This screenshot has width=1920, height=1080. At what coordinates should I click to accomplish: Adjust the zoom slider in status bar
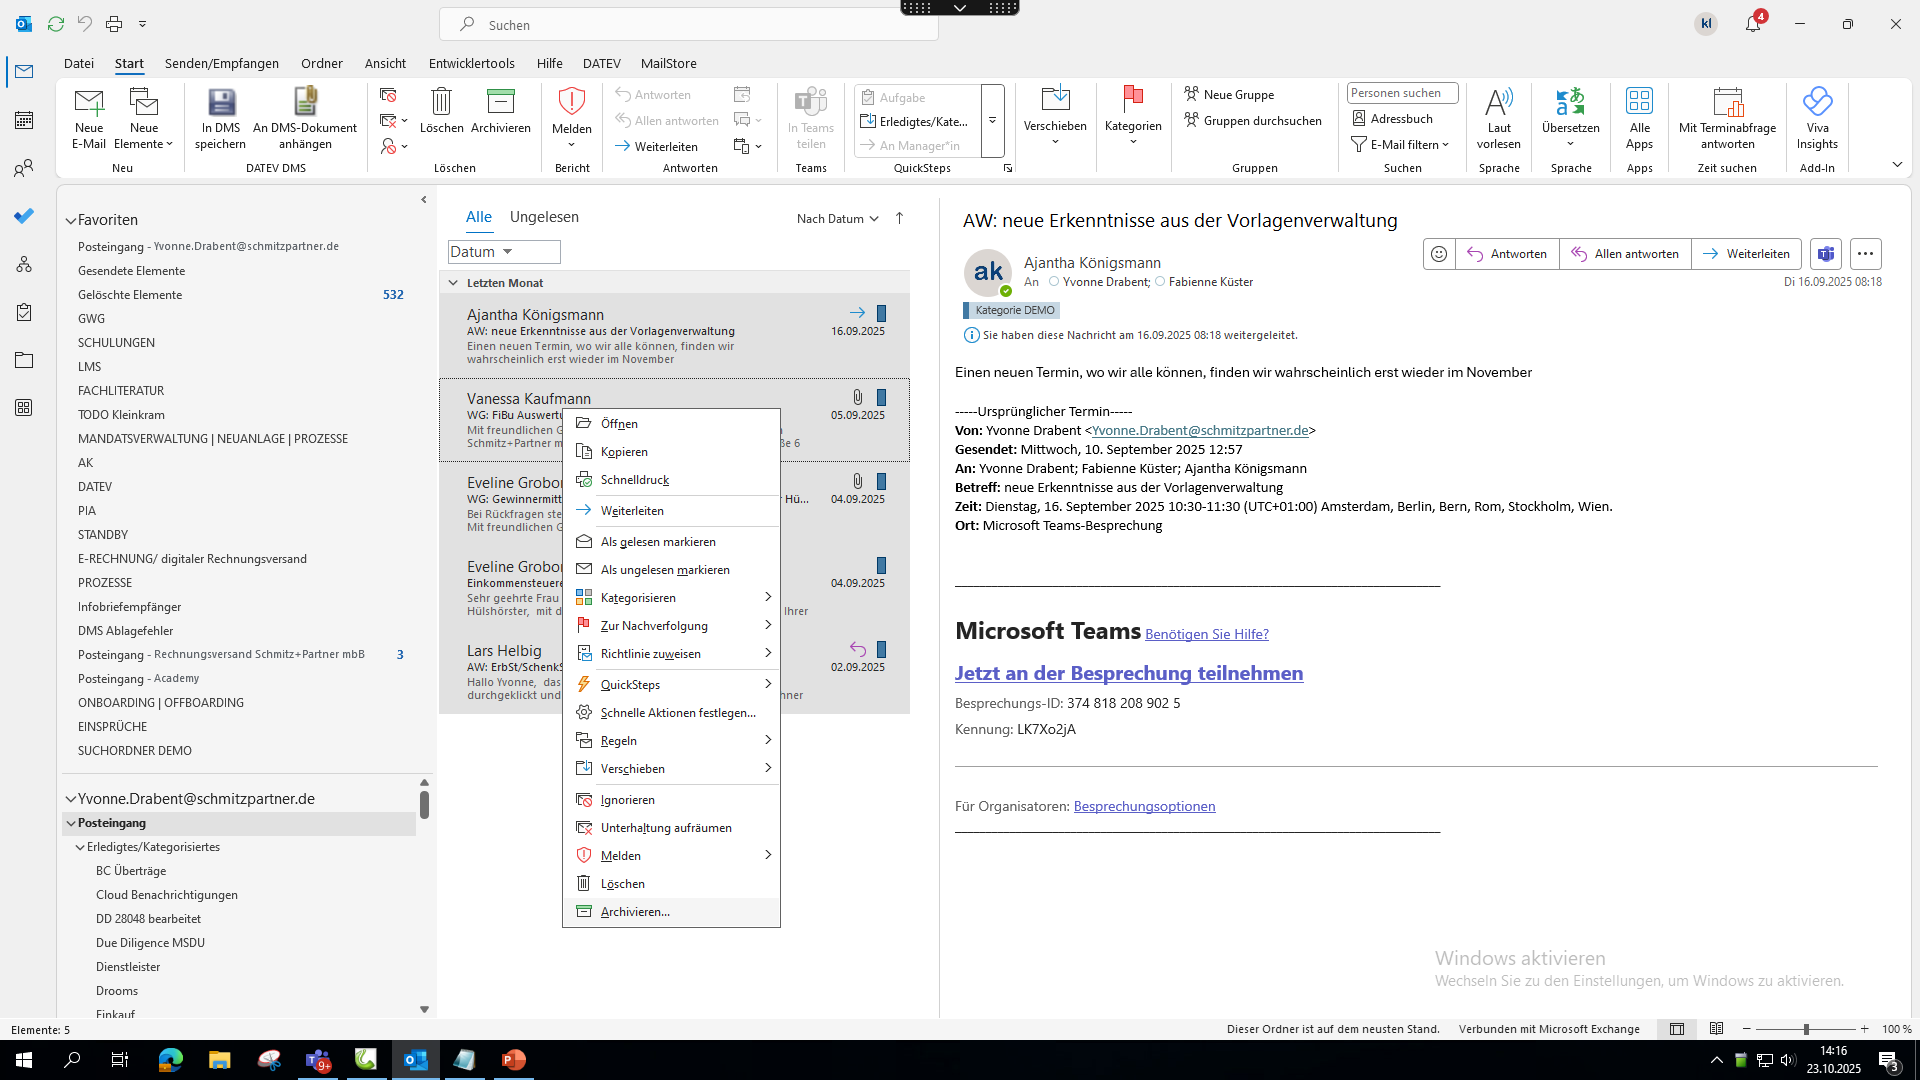point(1805,1029)
